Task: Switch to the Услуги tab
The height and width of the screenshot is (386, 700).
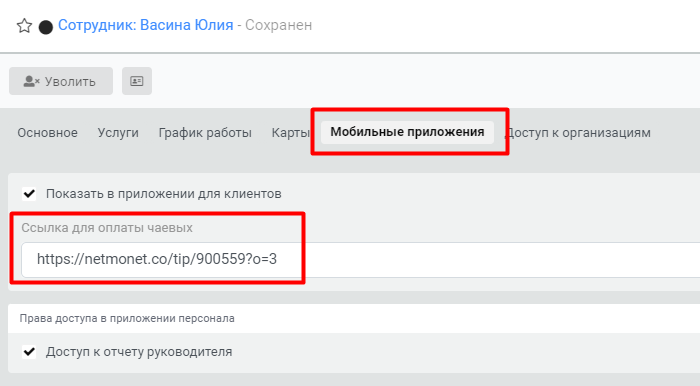Action: click(x=118, y=133)
